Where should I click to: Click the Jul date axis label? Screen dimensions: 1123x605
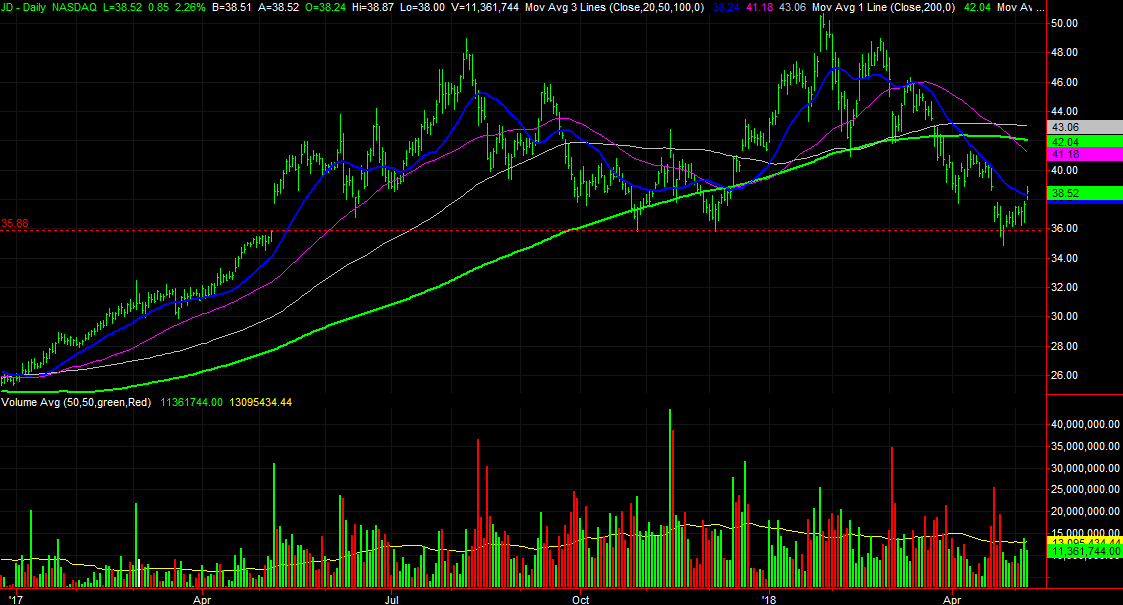pos(391,599)
